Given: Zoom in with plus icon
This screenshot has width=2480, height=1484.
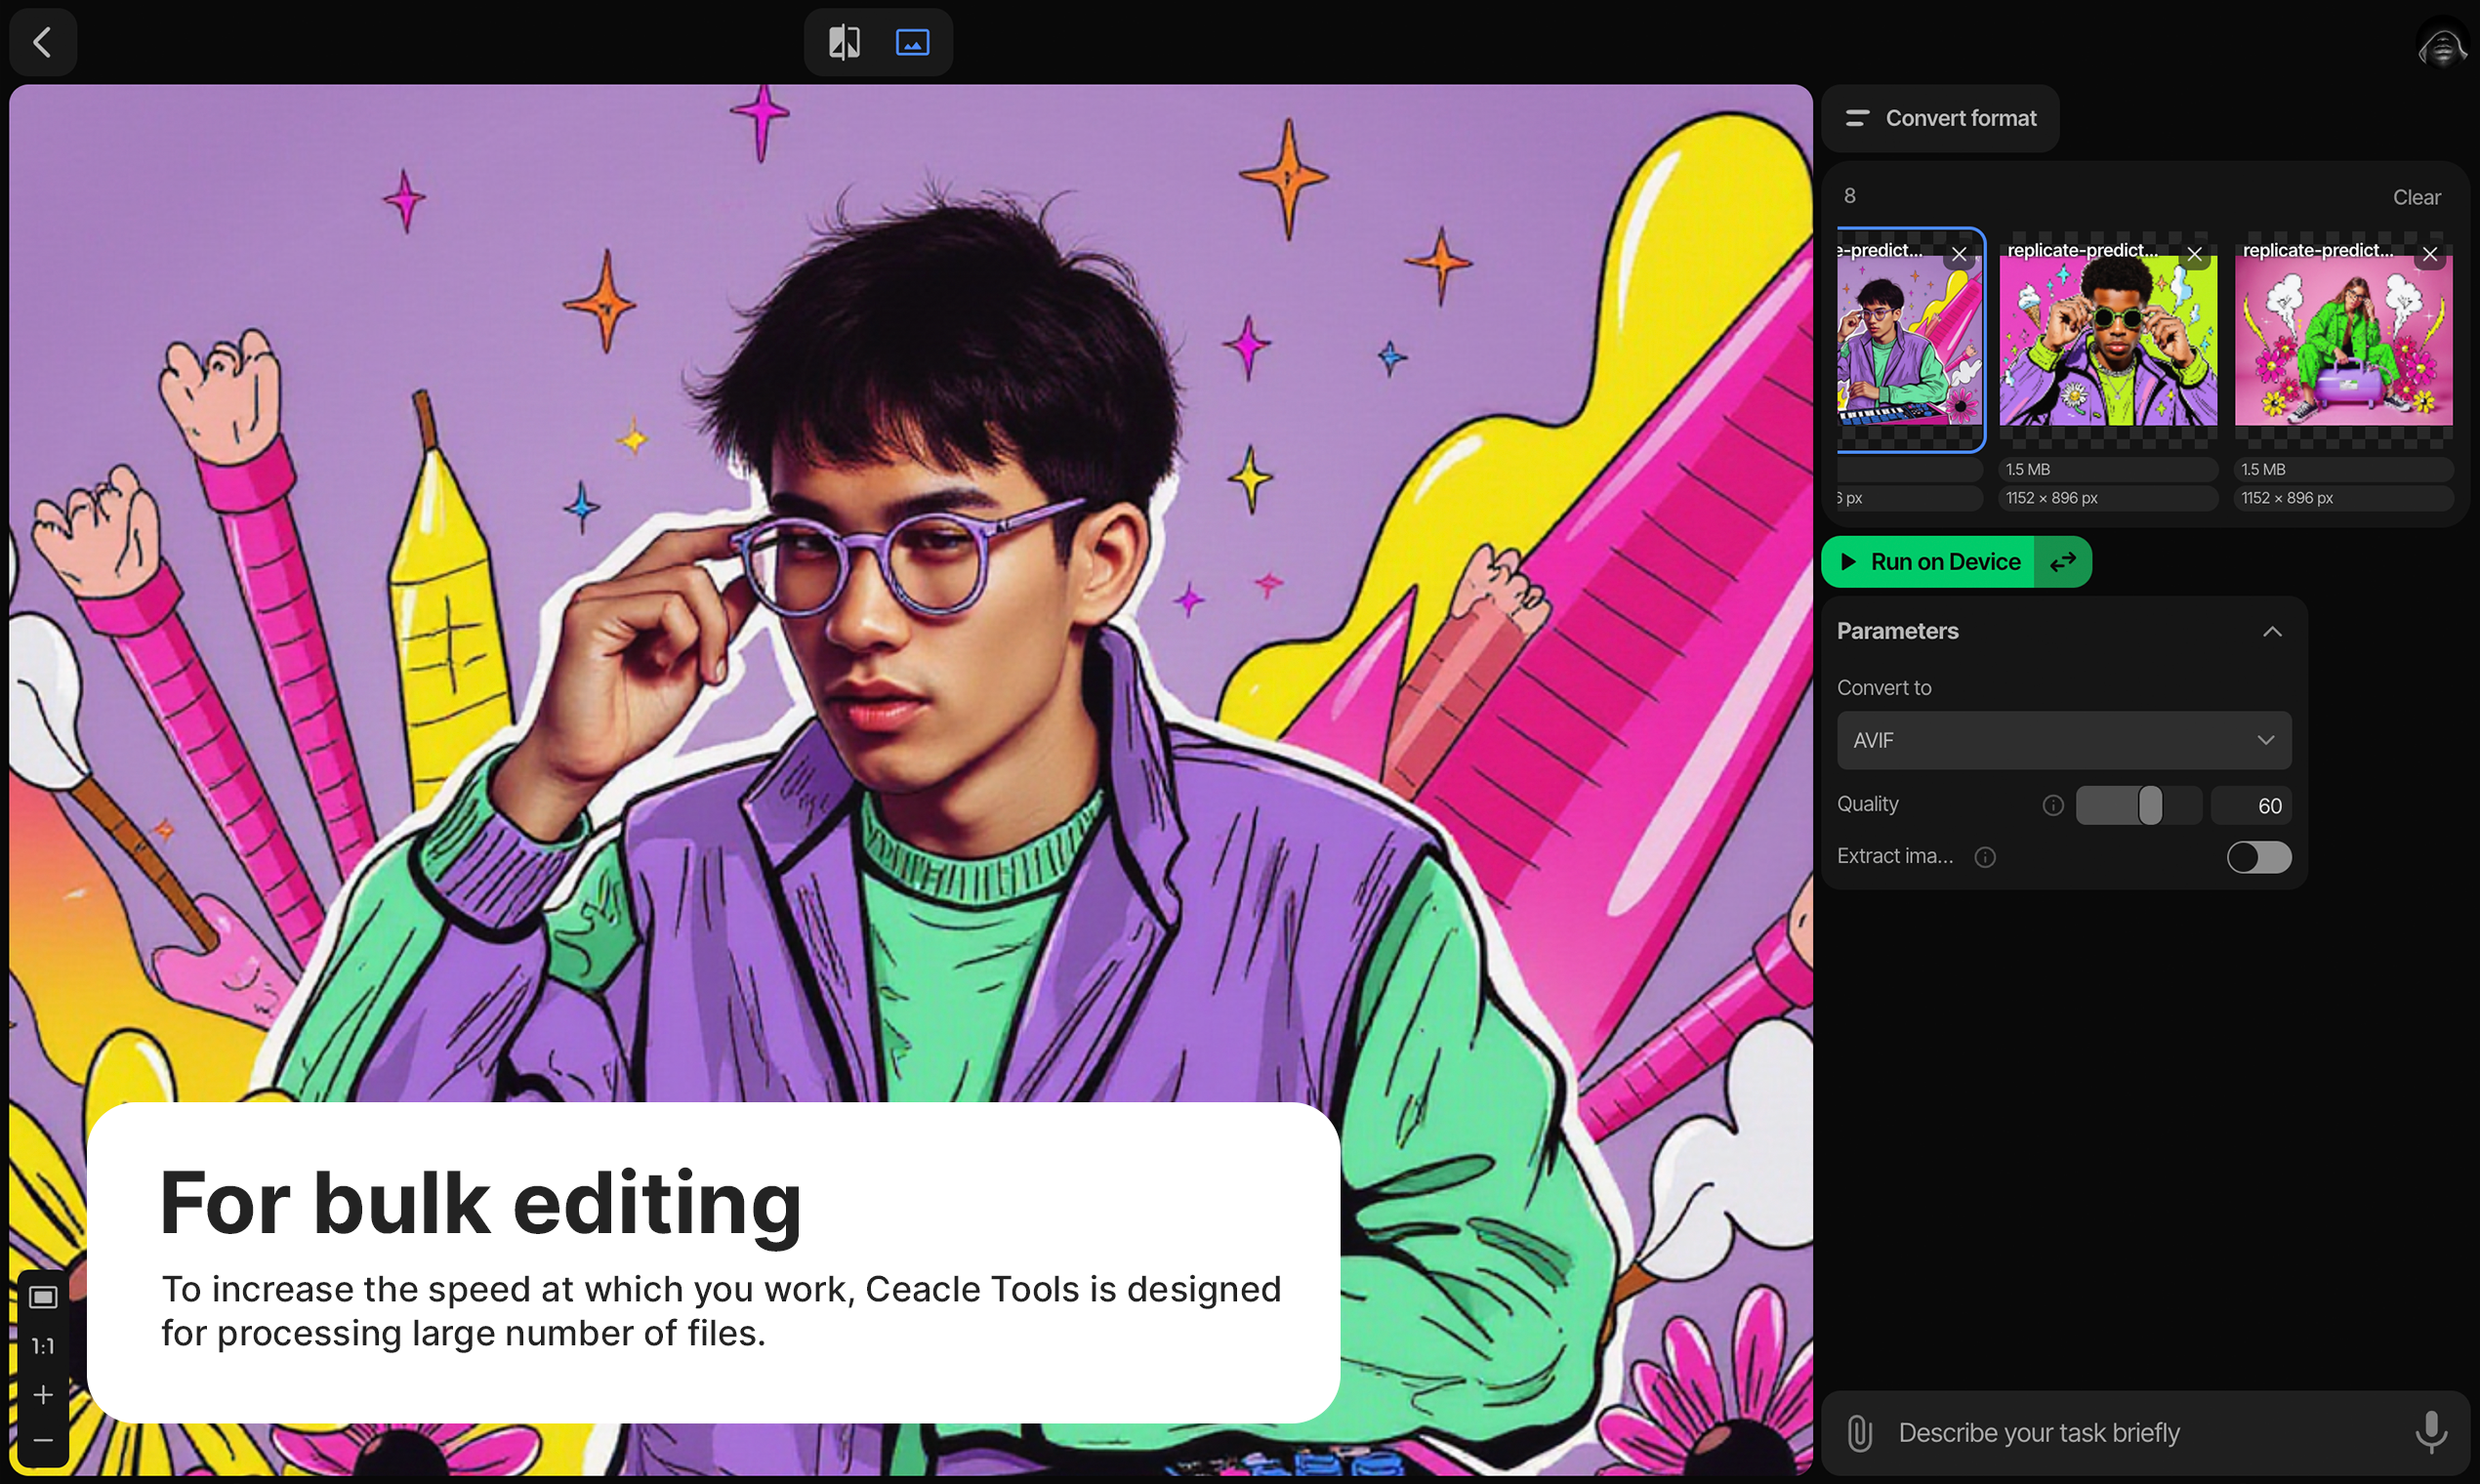Looking at the screenshot, I should click(43, 1394).
